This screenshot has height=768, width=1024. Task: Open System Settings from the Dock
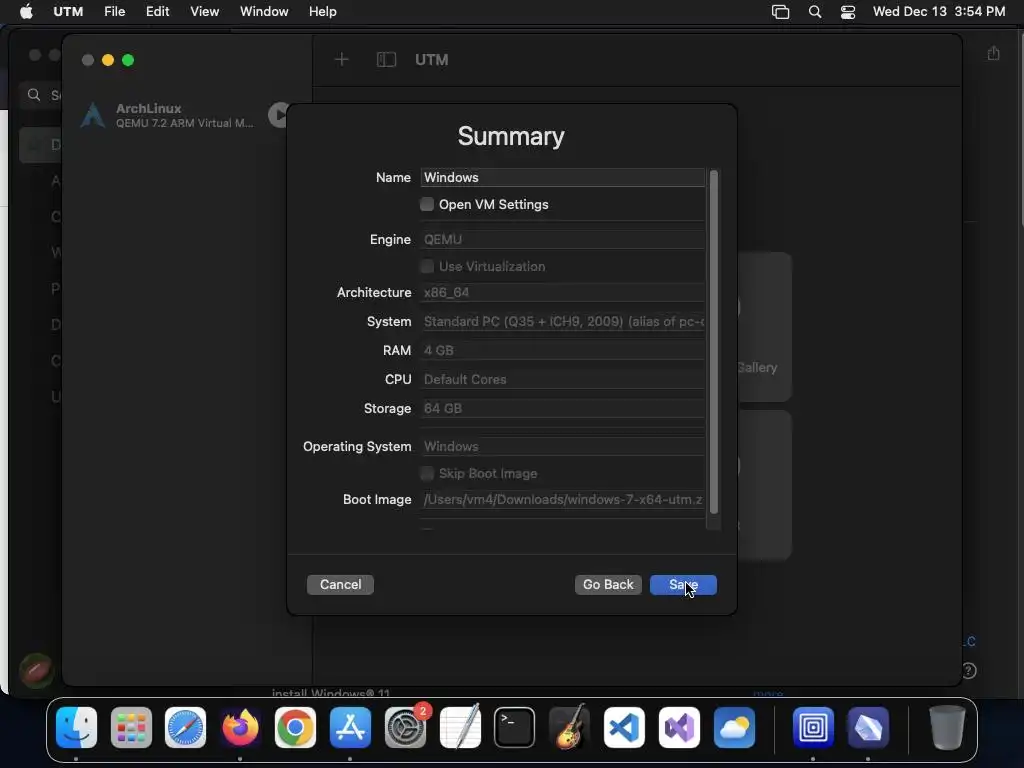coord(405,727)
